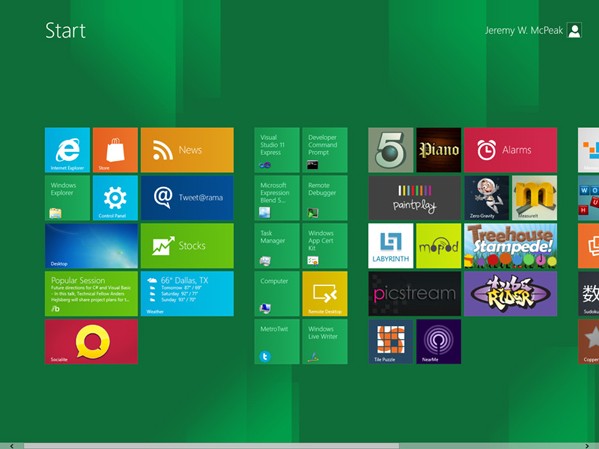This screenshot has width=599, height=449.
Task: Open Windows App Cert Kit tile
Action: click(325, 246)
